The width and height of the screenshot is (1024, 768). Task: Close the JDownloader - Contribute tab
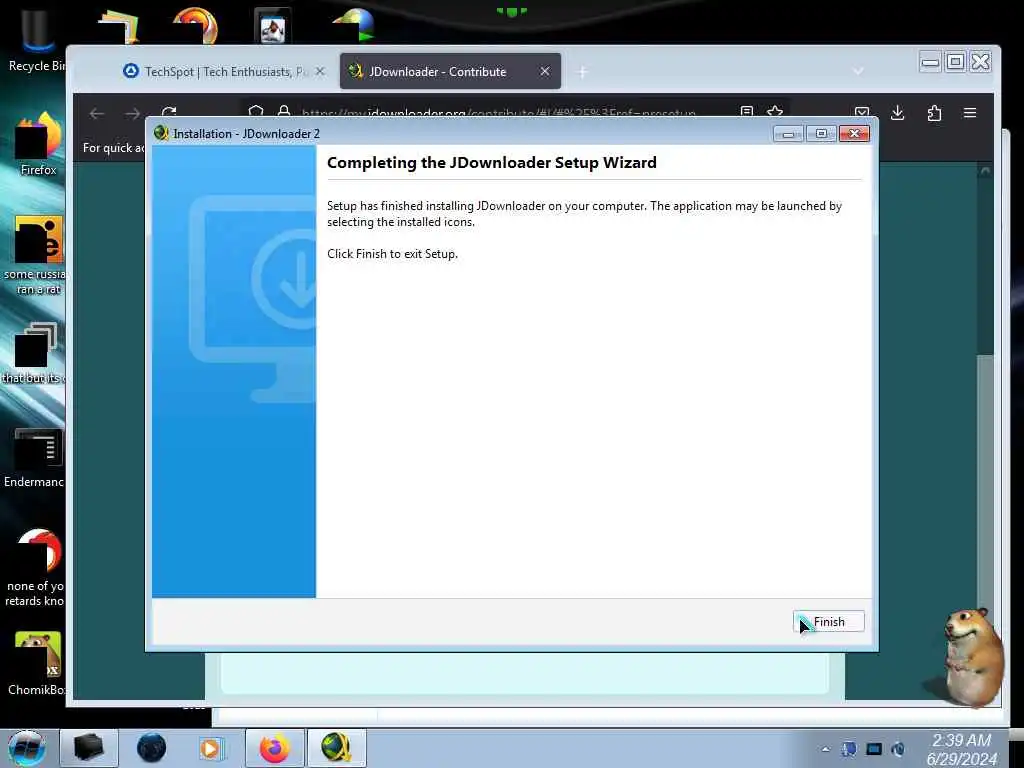pyautogui.click(x=545, y=71)
